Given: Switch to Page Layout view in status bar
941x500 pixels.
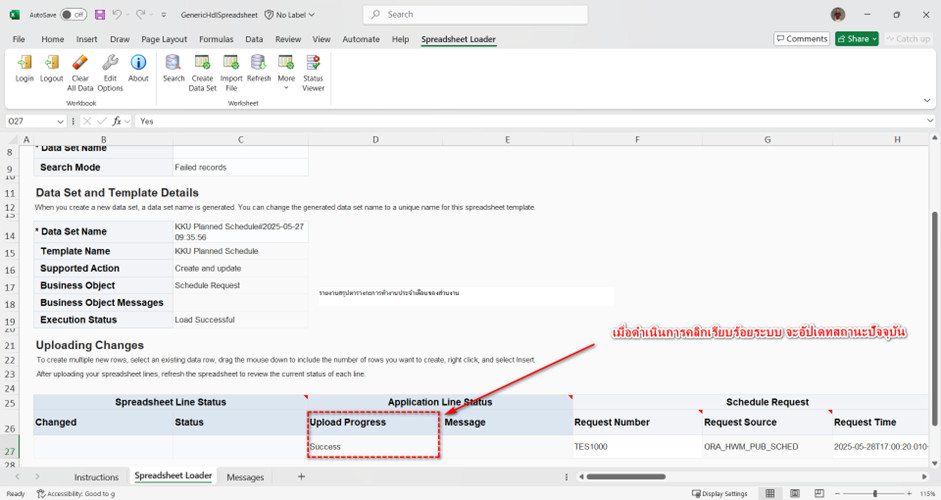Looking at the screenshot, I should pos(795,494).
